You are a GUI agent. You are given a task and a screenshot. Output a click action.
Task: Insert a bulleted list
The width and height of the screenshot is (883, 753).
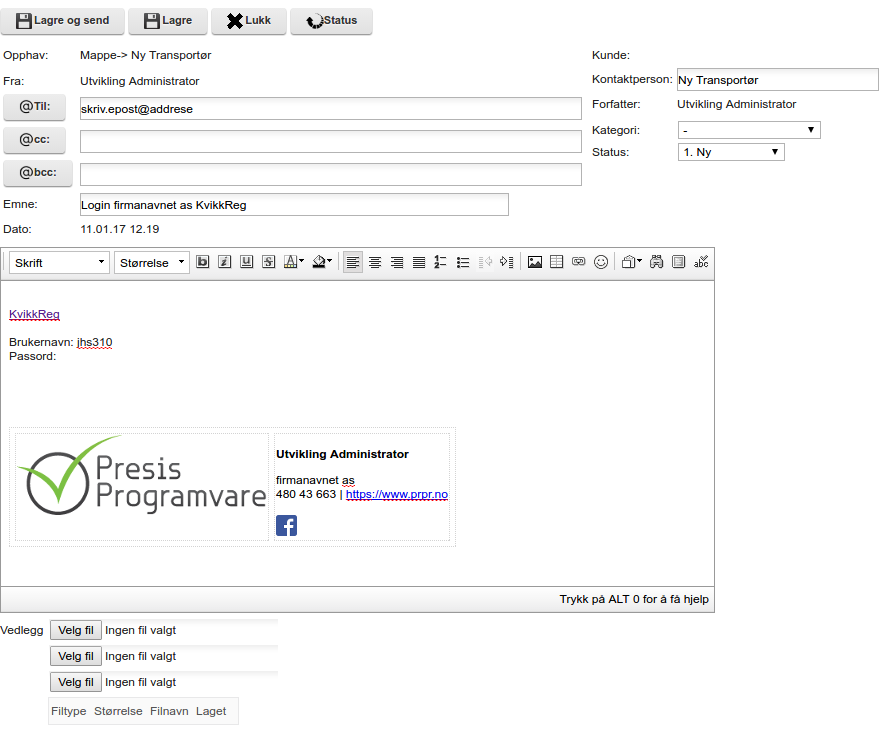463,262
